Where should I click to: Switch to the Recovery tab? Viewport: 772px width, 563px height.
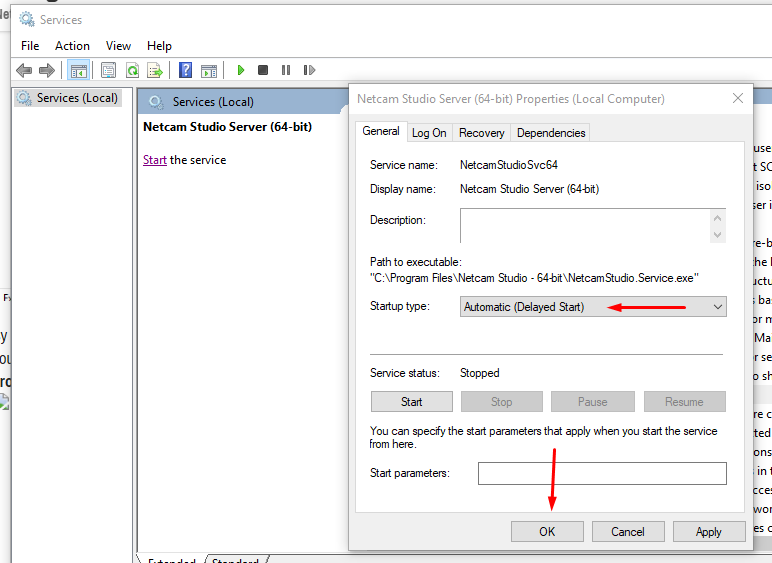point(482,133)
